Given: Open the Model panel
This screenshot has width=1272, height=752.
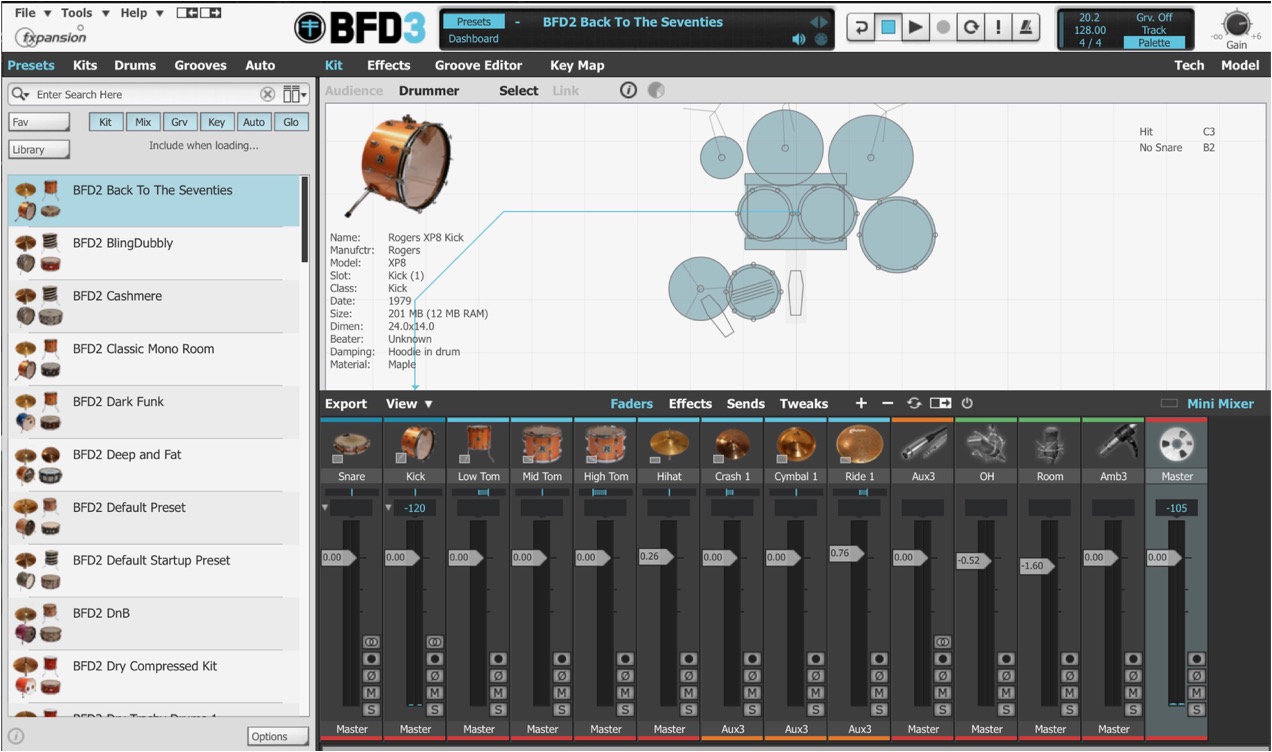Looking at the screenshot, I should (x=1240, y=65).
